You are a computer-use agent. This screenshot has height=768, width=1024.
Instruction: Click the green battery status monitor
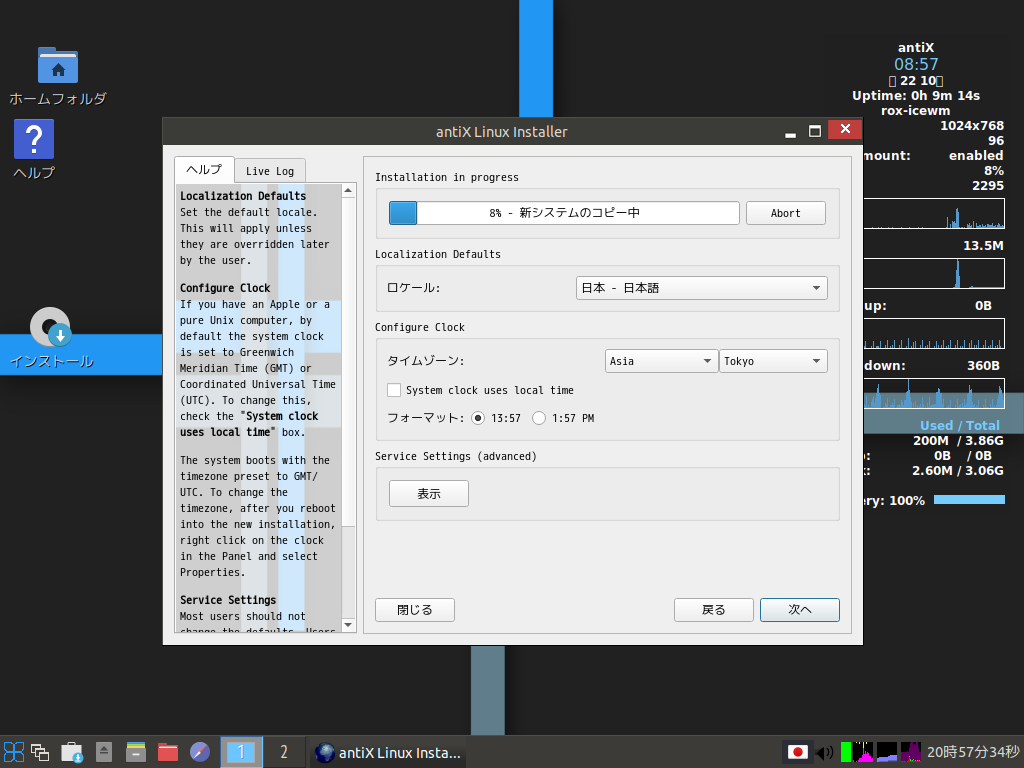click(846, 752)
